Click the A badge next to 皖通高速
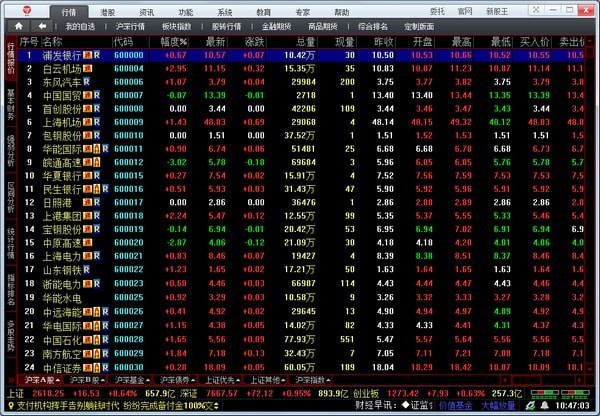The width and height of the screenshot is (600, 416). (x=97, y=162)
